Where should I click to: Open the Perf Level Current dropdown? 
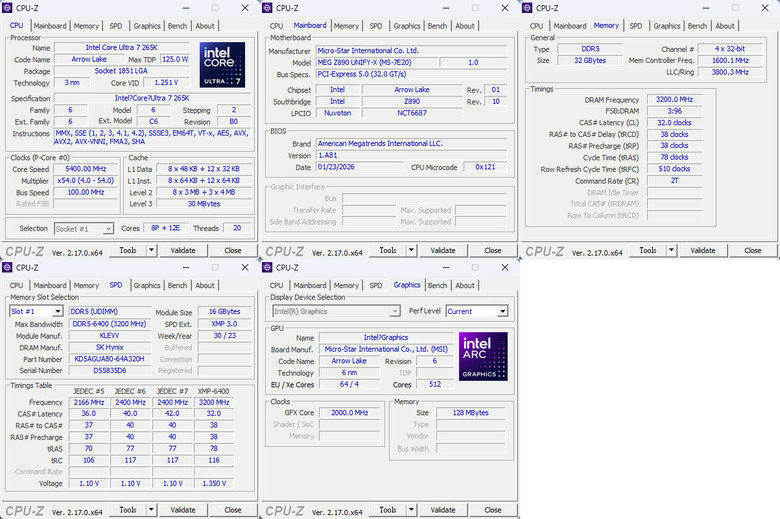pos(503,311)
